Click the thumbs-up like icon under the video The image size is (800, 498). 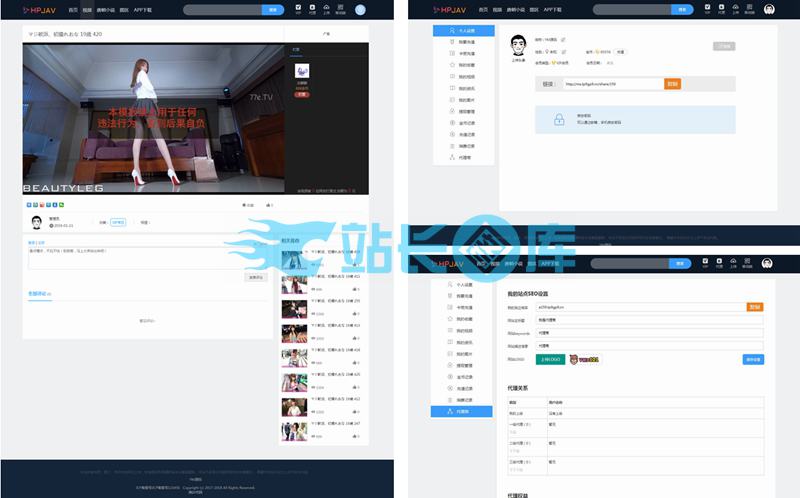(267, 205)
